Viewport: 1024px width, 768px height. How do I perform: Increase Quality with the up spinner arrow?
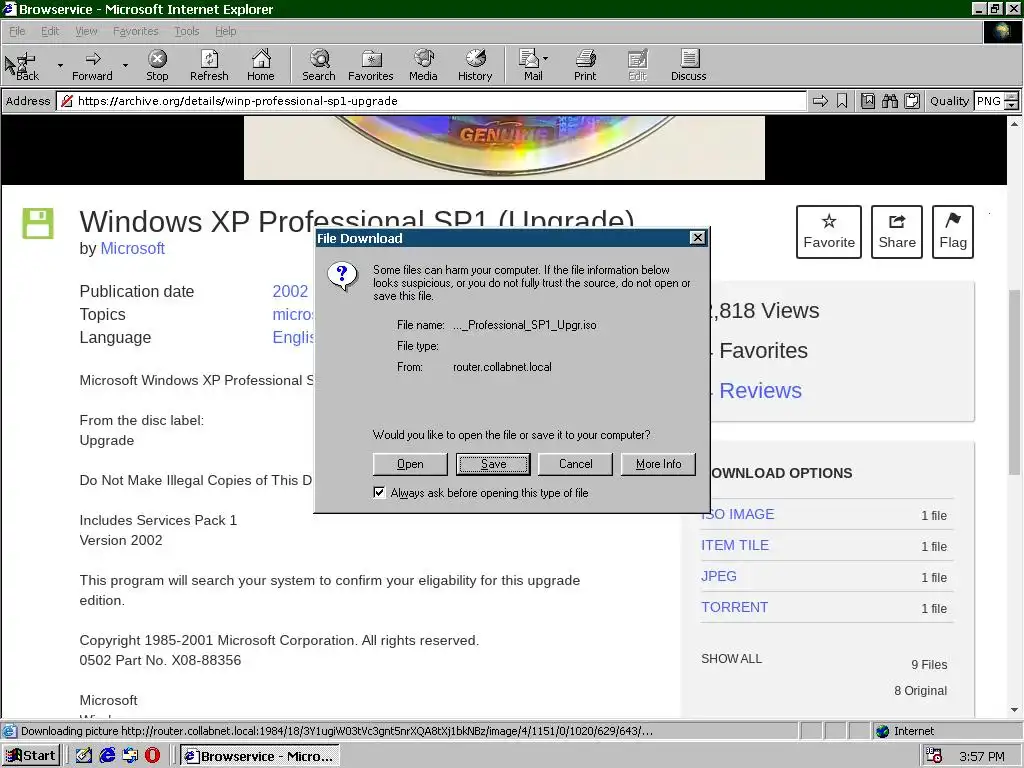(x=1011, y=97)
